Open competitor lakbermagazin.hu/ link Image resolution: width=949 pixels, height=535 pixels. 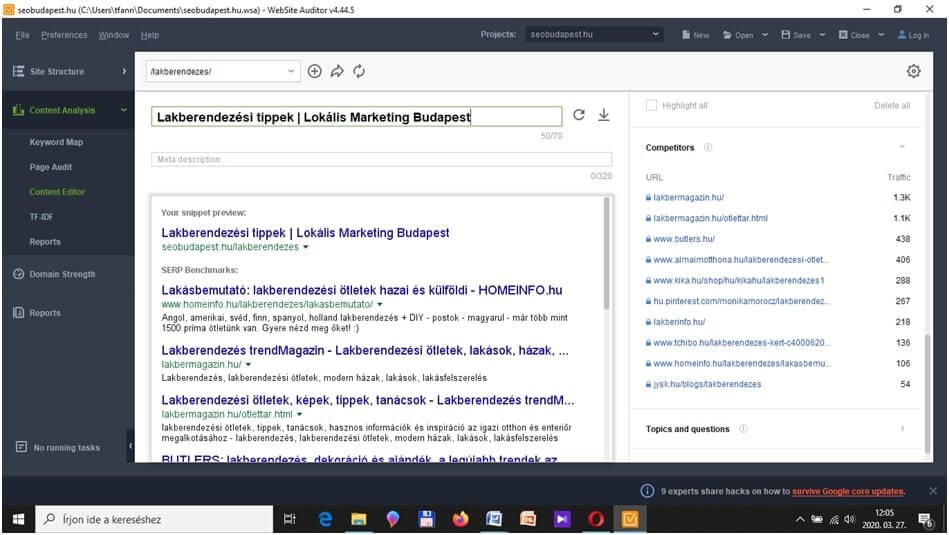tap(689, 197)
